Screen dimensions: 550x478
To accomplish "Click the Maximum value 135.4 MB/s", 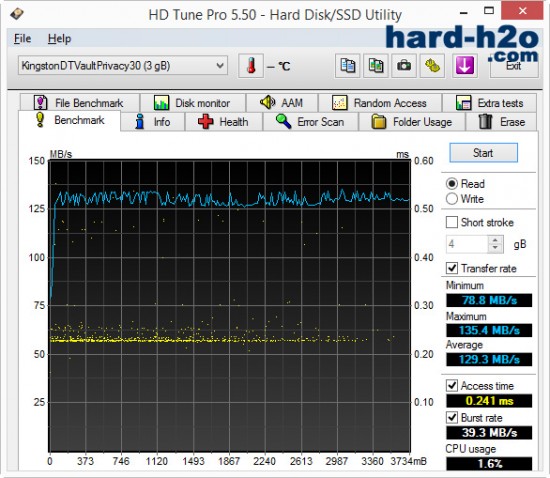I will click(489, 330).
